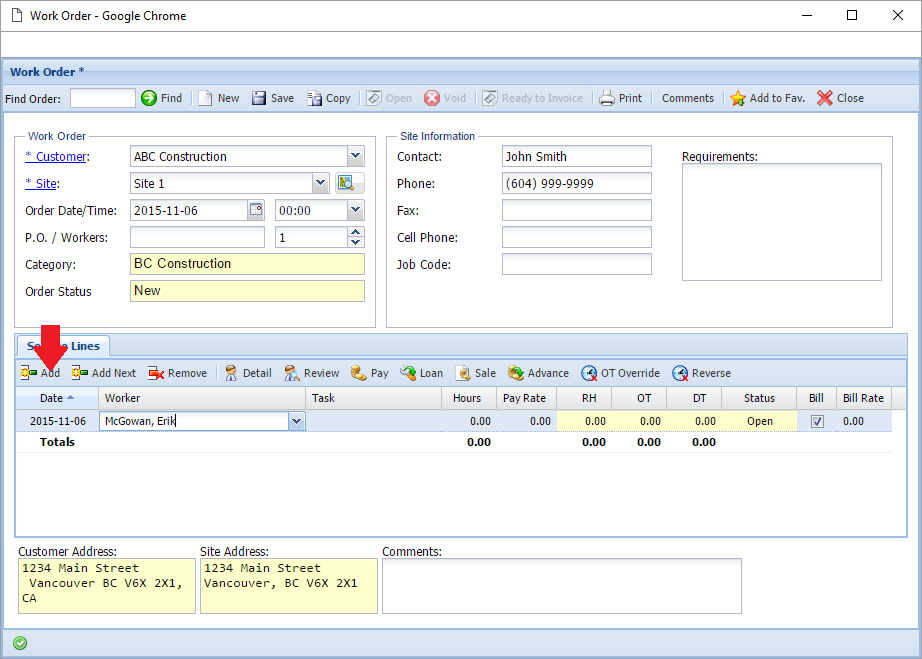This screenshot has height=659, width=922.
Task: Click the Status column header
Action: (x=759, y=398)
